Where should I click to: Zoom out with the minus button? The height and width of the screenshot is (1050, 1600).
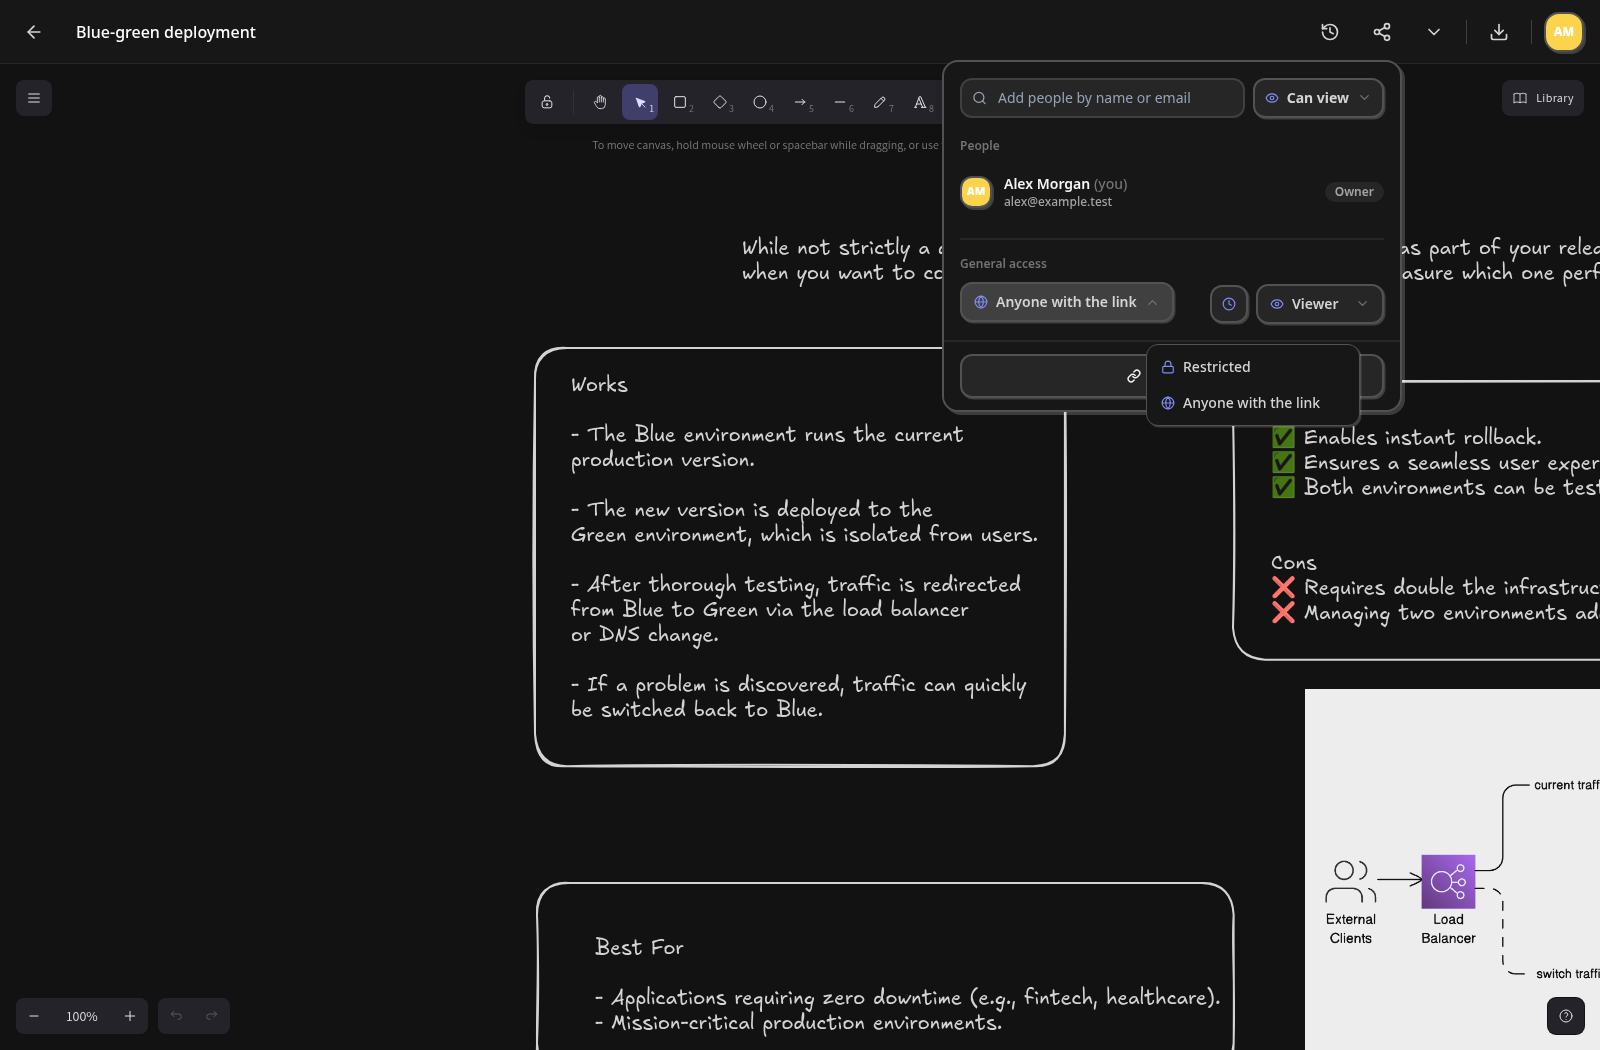(34, 1016)
